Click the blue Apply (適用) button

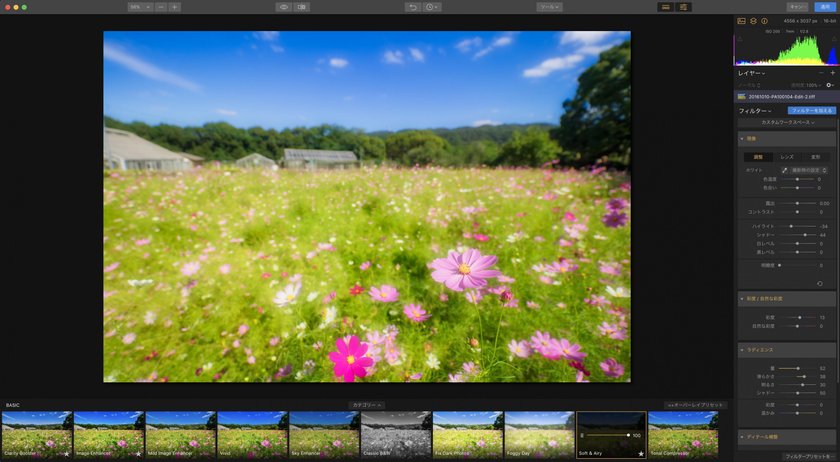point(825,7)
